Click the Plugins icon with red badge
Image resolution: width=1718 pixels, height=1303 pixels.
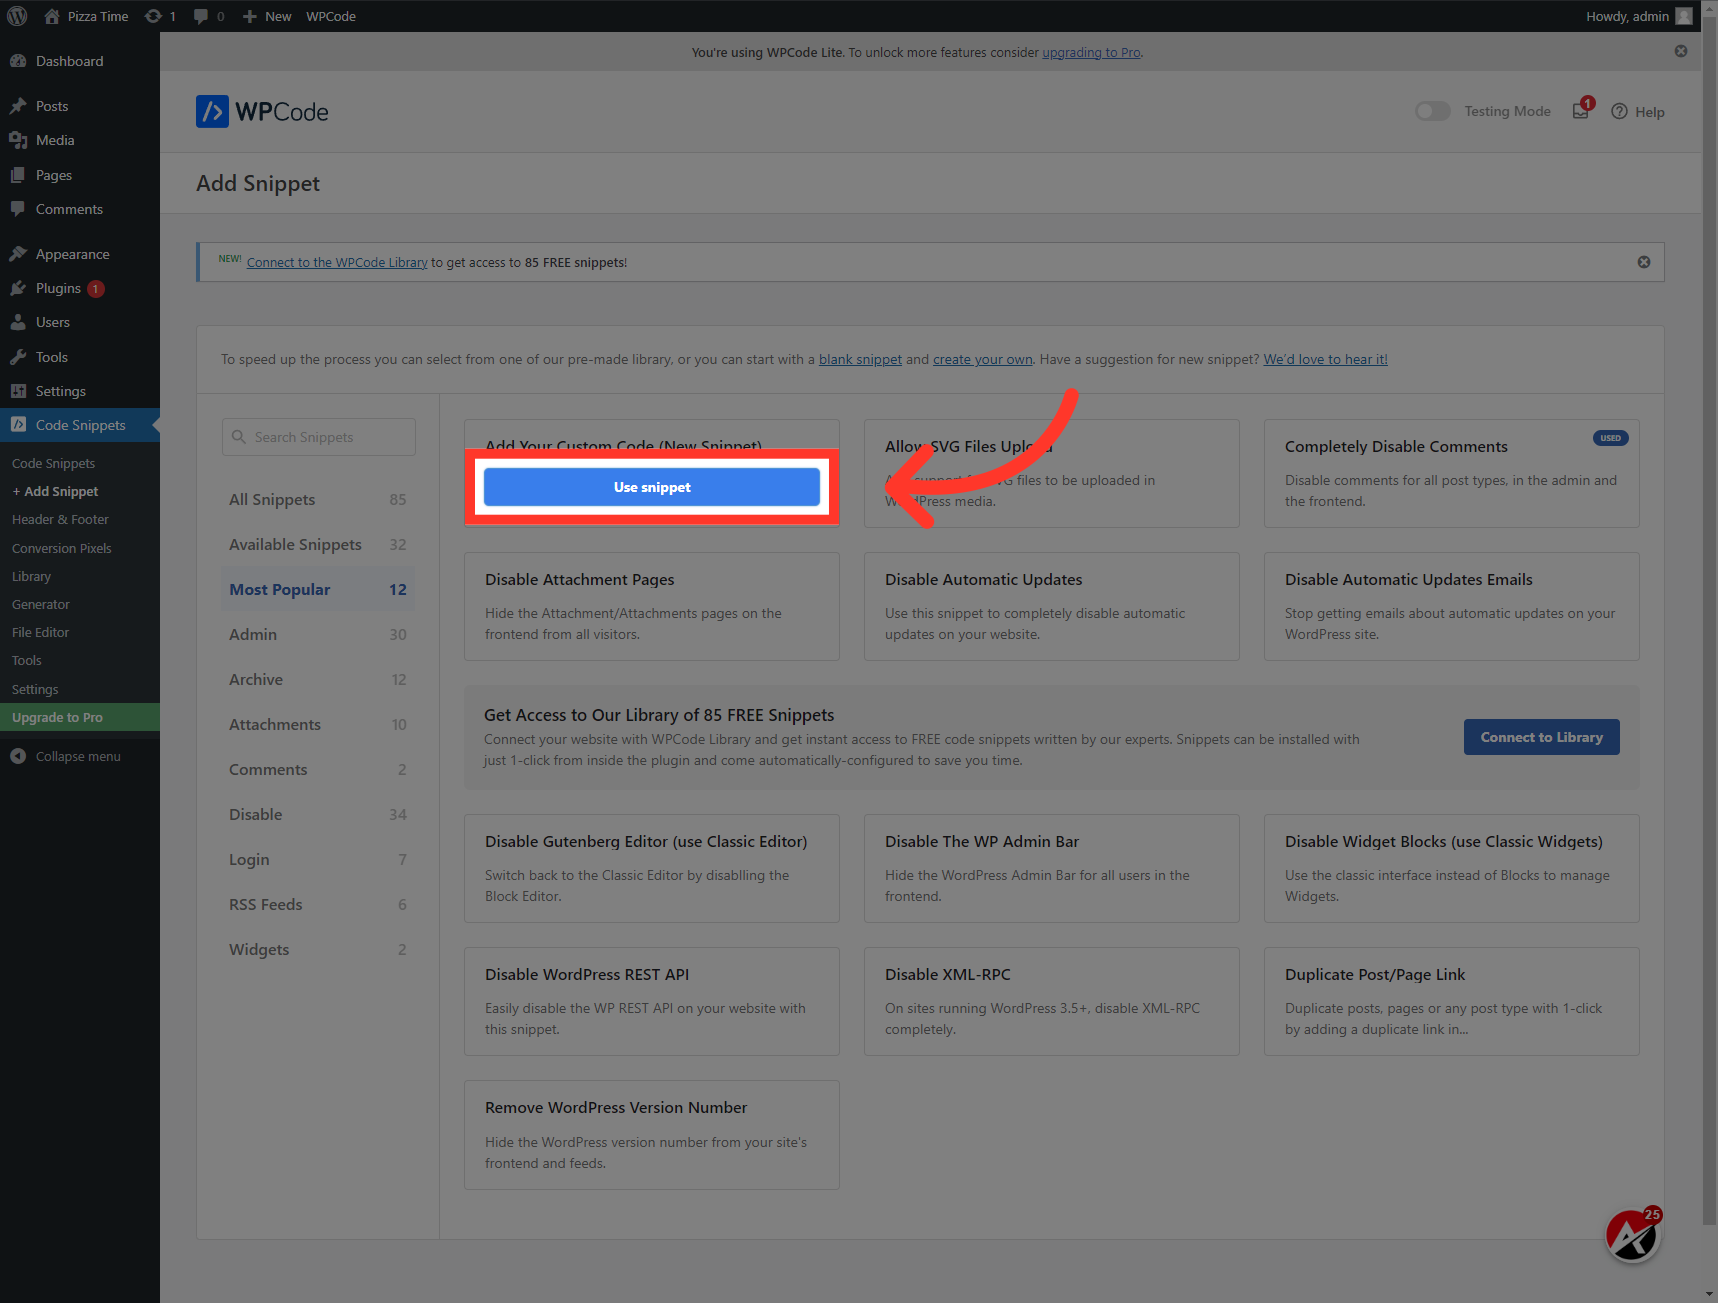pyautogui.click(x=20, y=288)
